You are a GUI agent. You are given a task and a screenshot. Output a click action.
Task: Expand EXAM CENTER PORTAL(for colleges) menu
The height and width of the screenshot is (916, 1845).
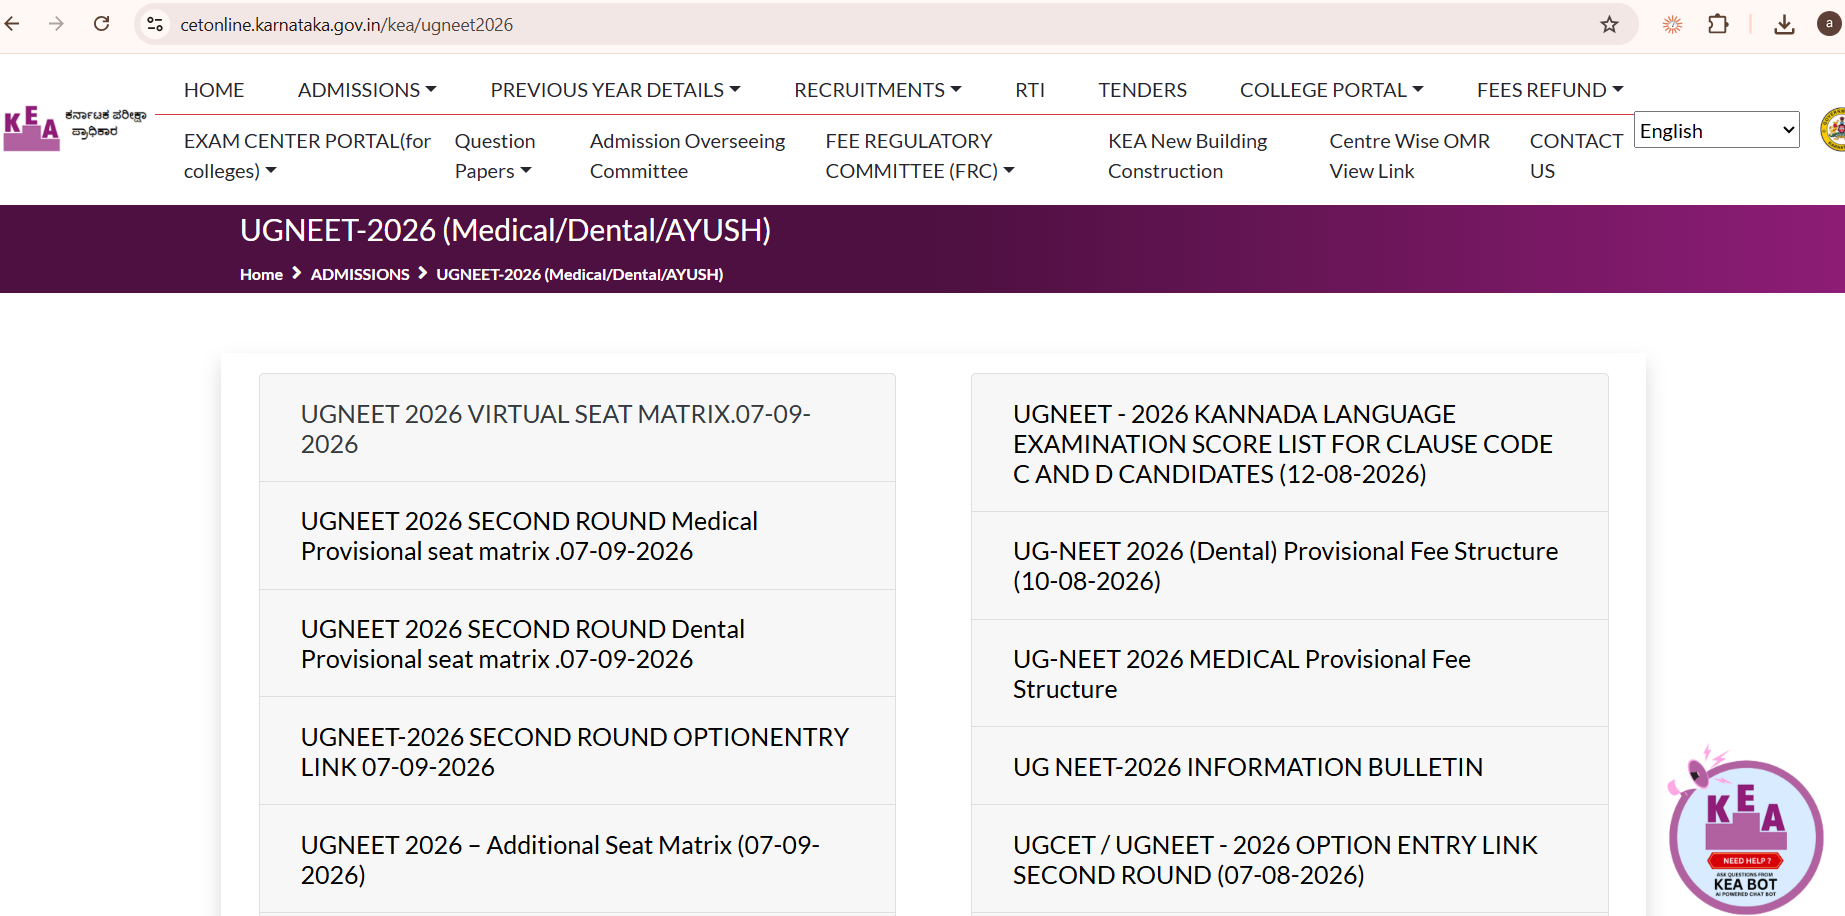(307, 156)
